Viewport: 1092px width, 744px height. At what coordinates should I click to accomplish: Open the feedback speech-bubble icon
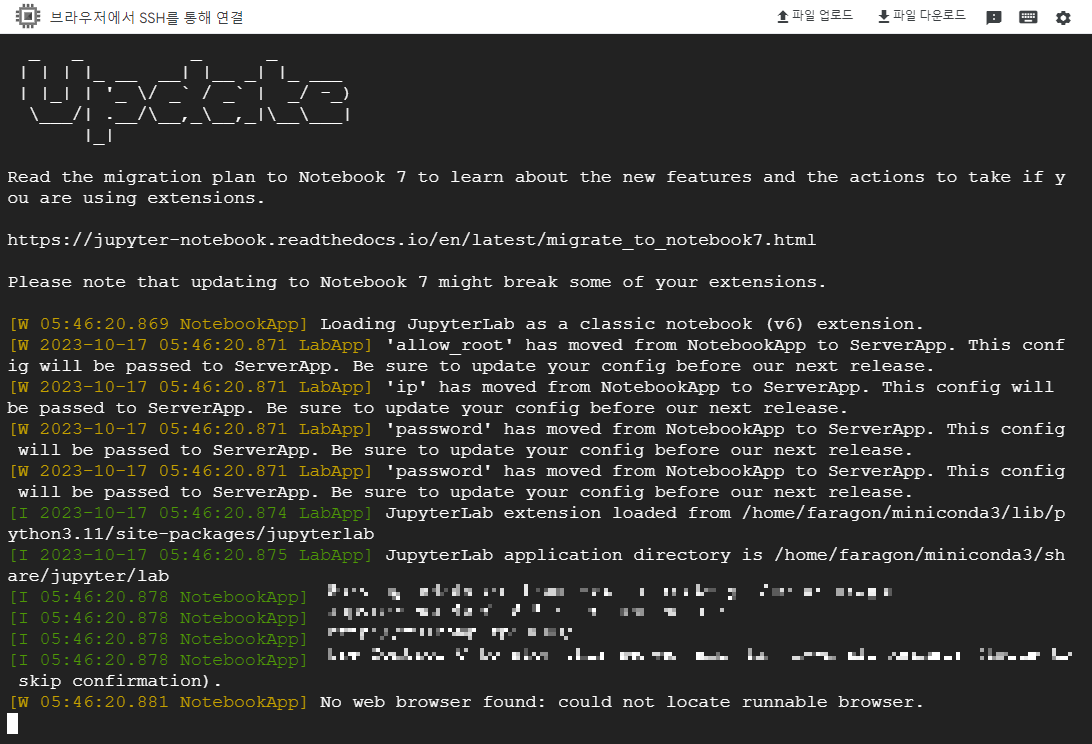point(994,17)
